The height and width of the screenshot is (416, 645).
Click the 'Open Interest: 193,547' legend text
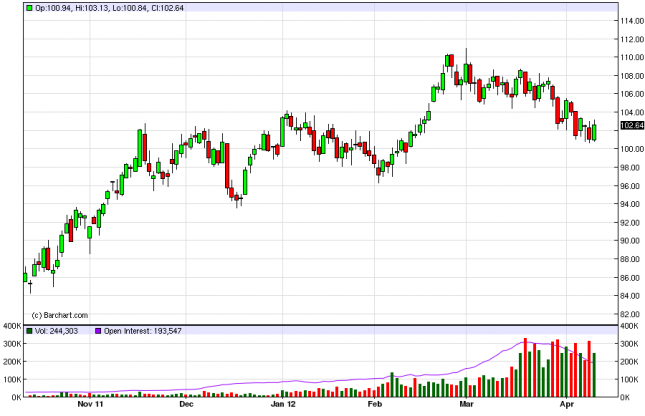click(x=143, y=331)
